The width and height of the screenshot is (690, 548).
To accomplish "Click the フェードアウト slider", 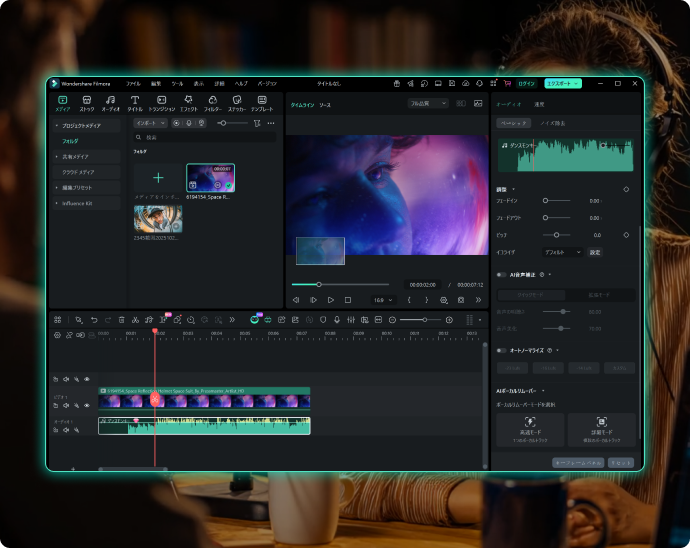I will pos(556,217).
